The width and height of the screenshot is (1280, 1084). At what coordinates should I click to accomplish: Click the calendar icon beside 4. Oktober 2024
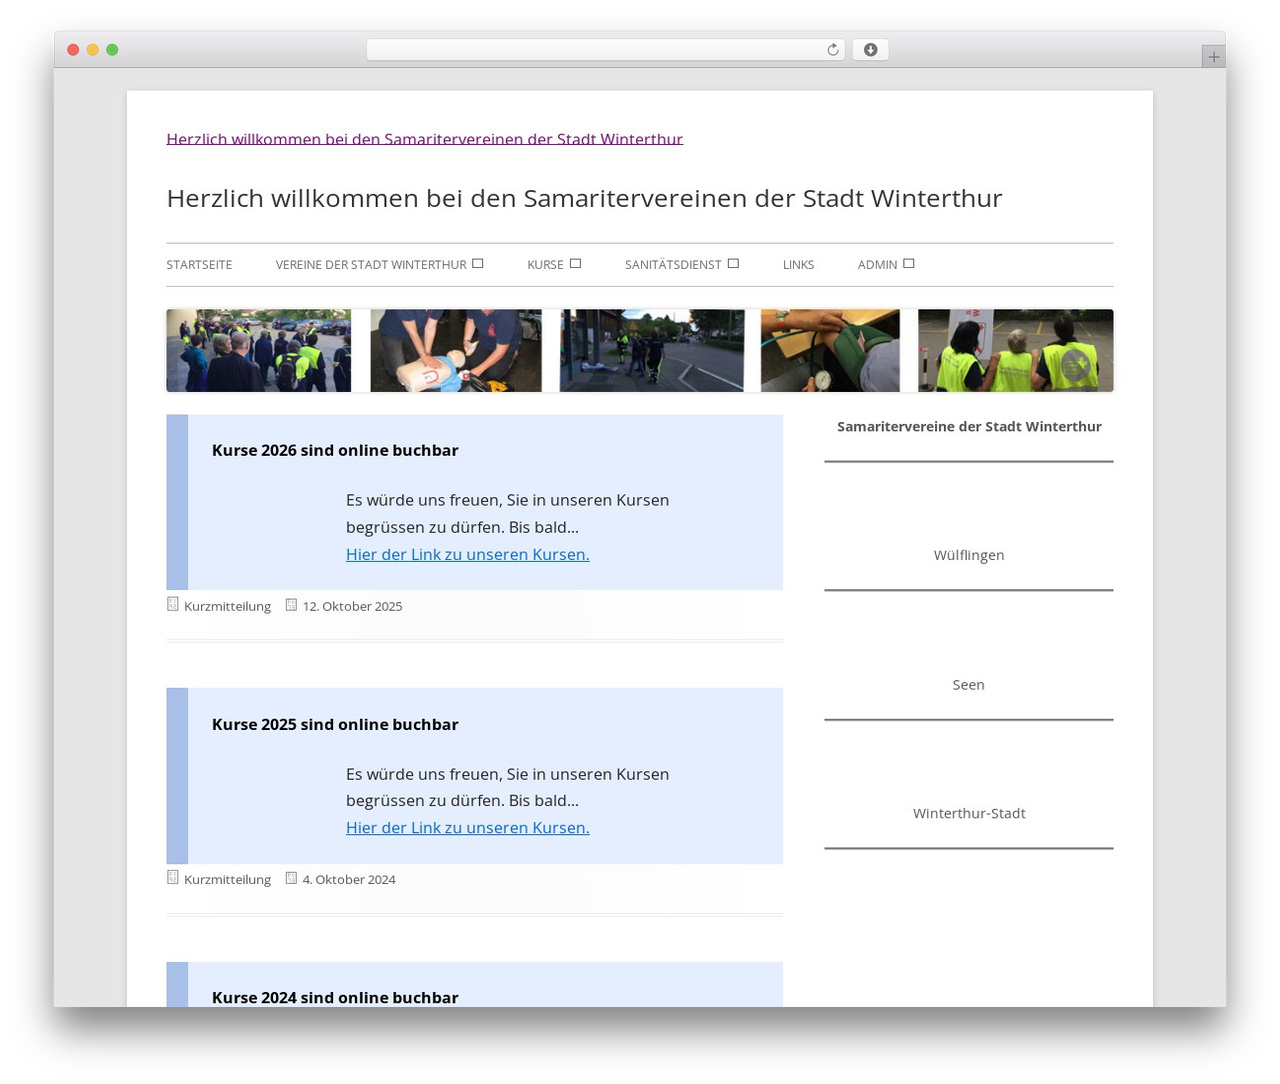point(291,878)
